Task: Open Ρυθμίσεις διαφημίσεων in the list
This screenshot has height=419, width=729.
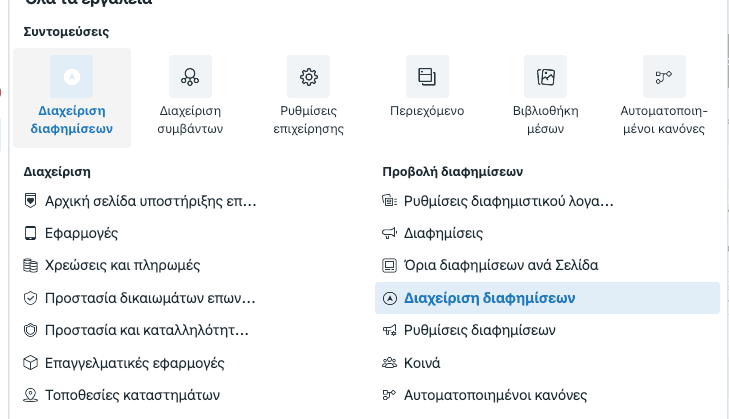Action: tap(479, 330)
